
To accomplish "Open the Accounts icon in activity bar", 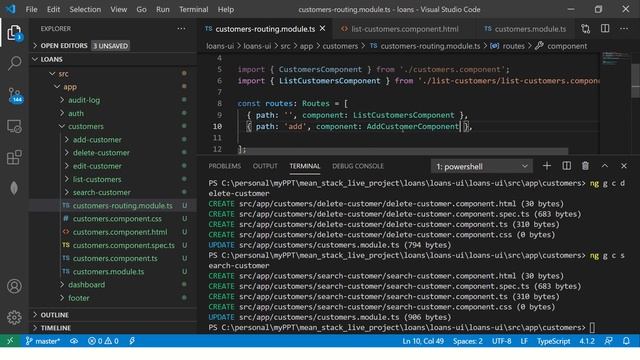I will pyautogui.click(x=14, y=286).
